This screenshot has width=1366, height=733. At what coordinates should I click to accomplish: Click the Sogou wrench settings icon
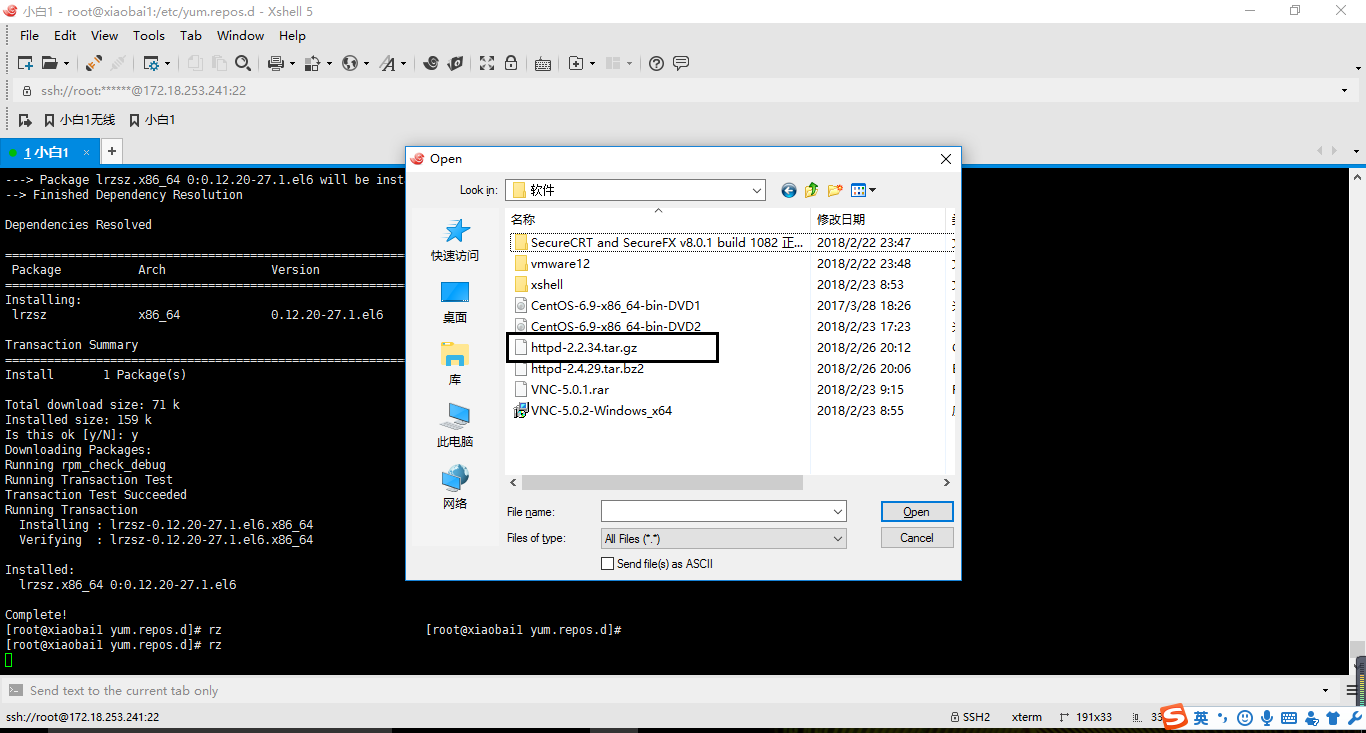pos(1354,718)
